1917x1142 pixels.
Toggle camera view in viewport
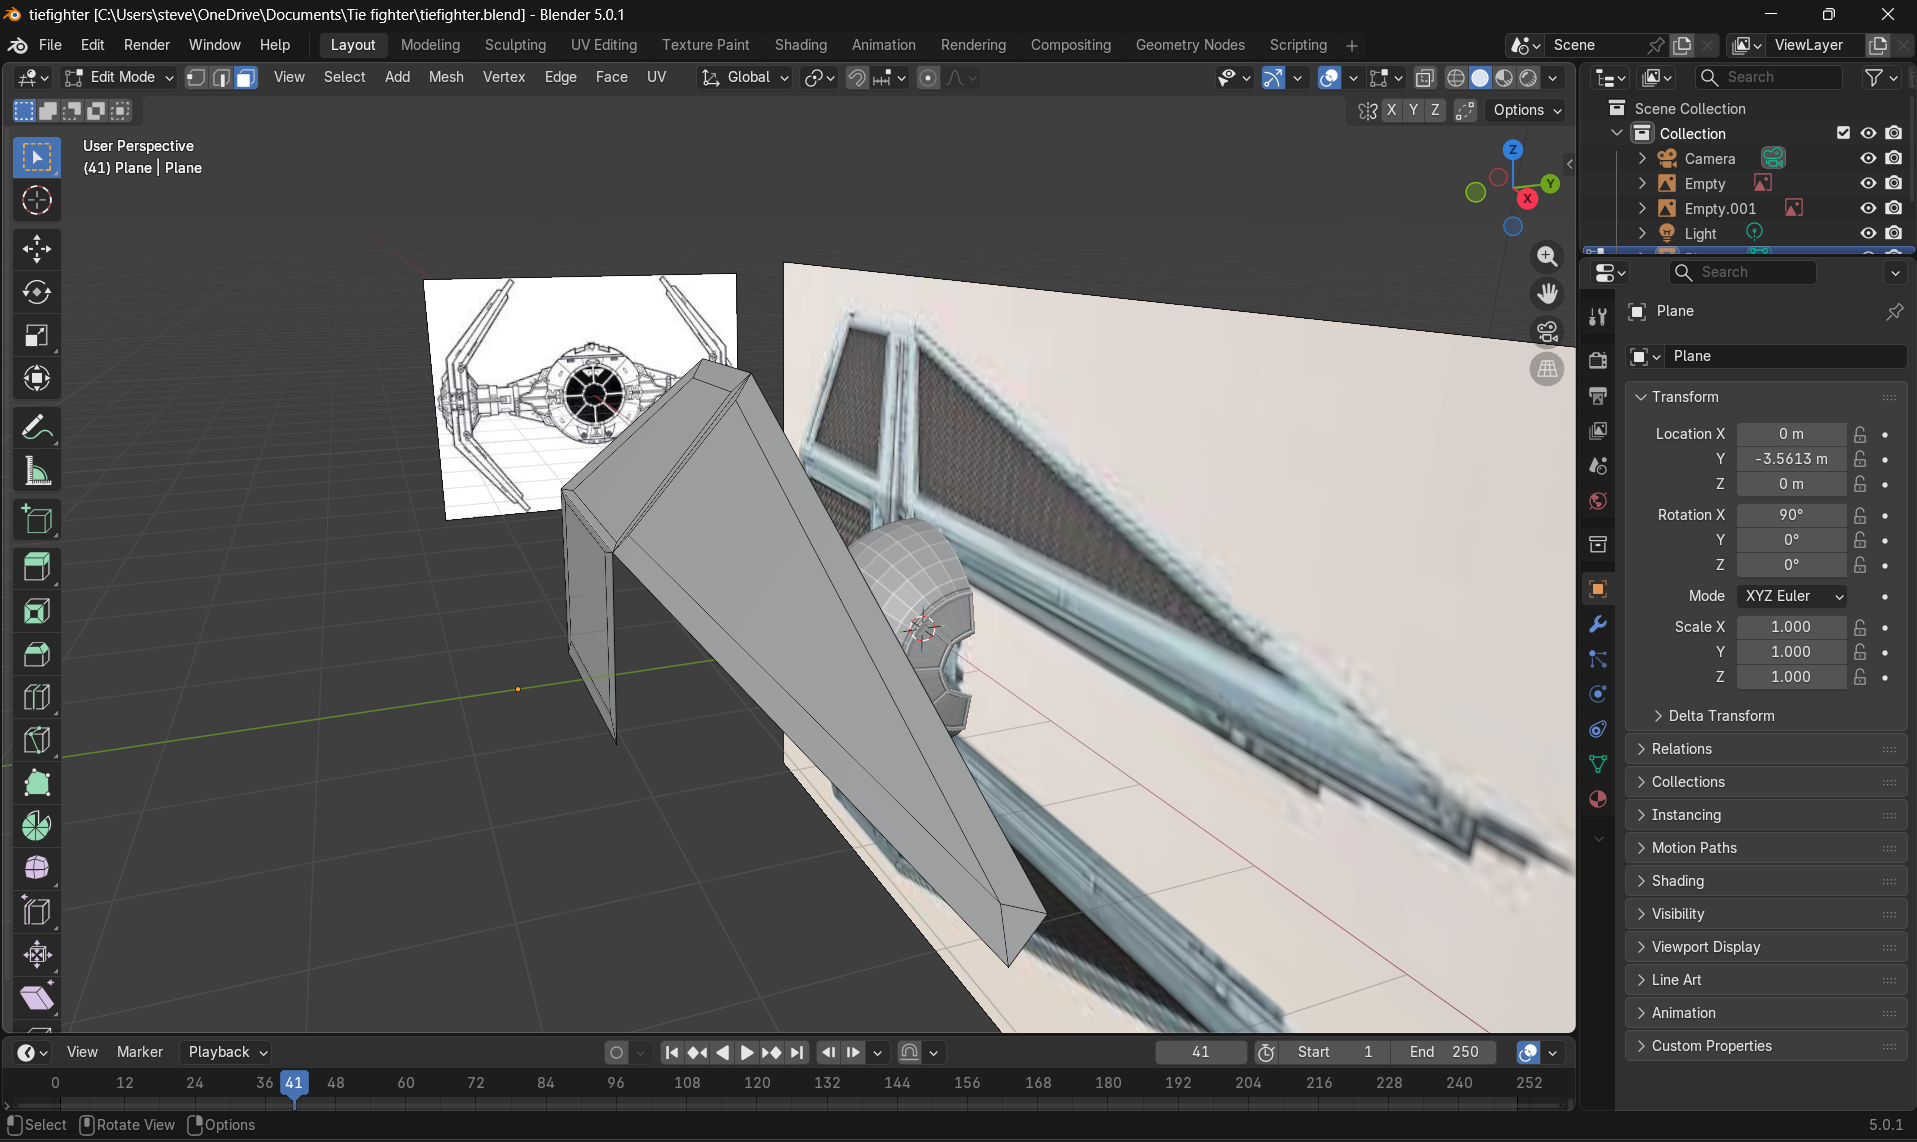(x=1547, y=331)
